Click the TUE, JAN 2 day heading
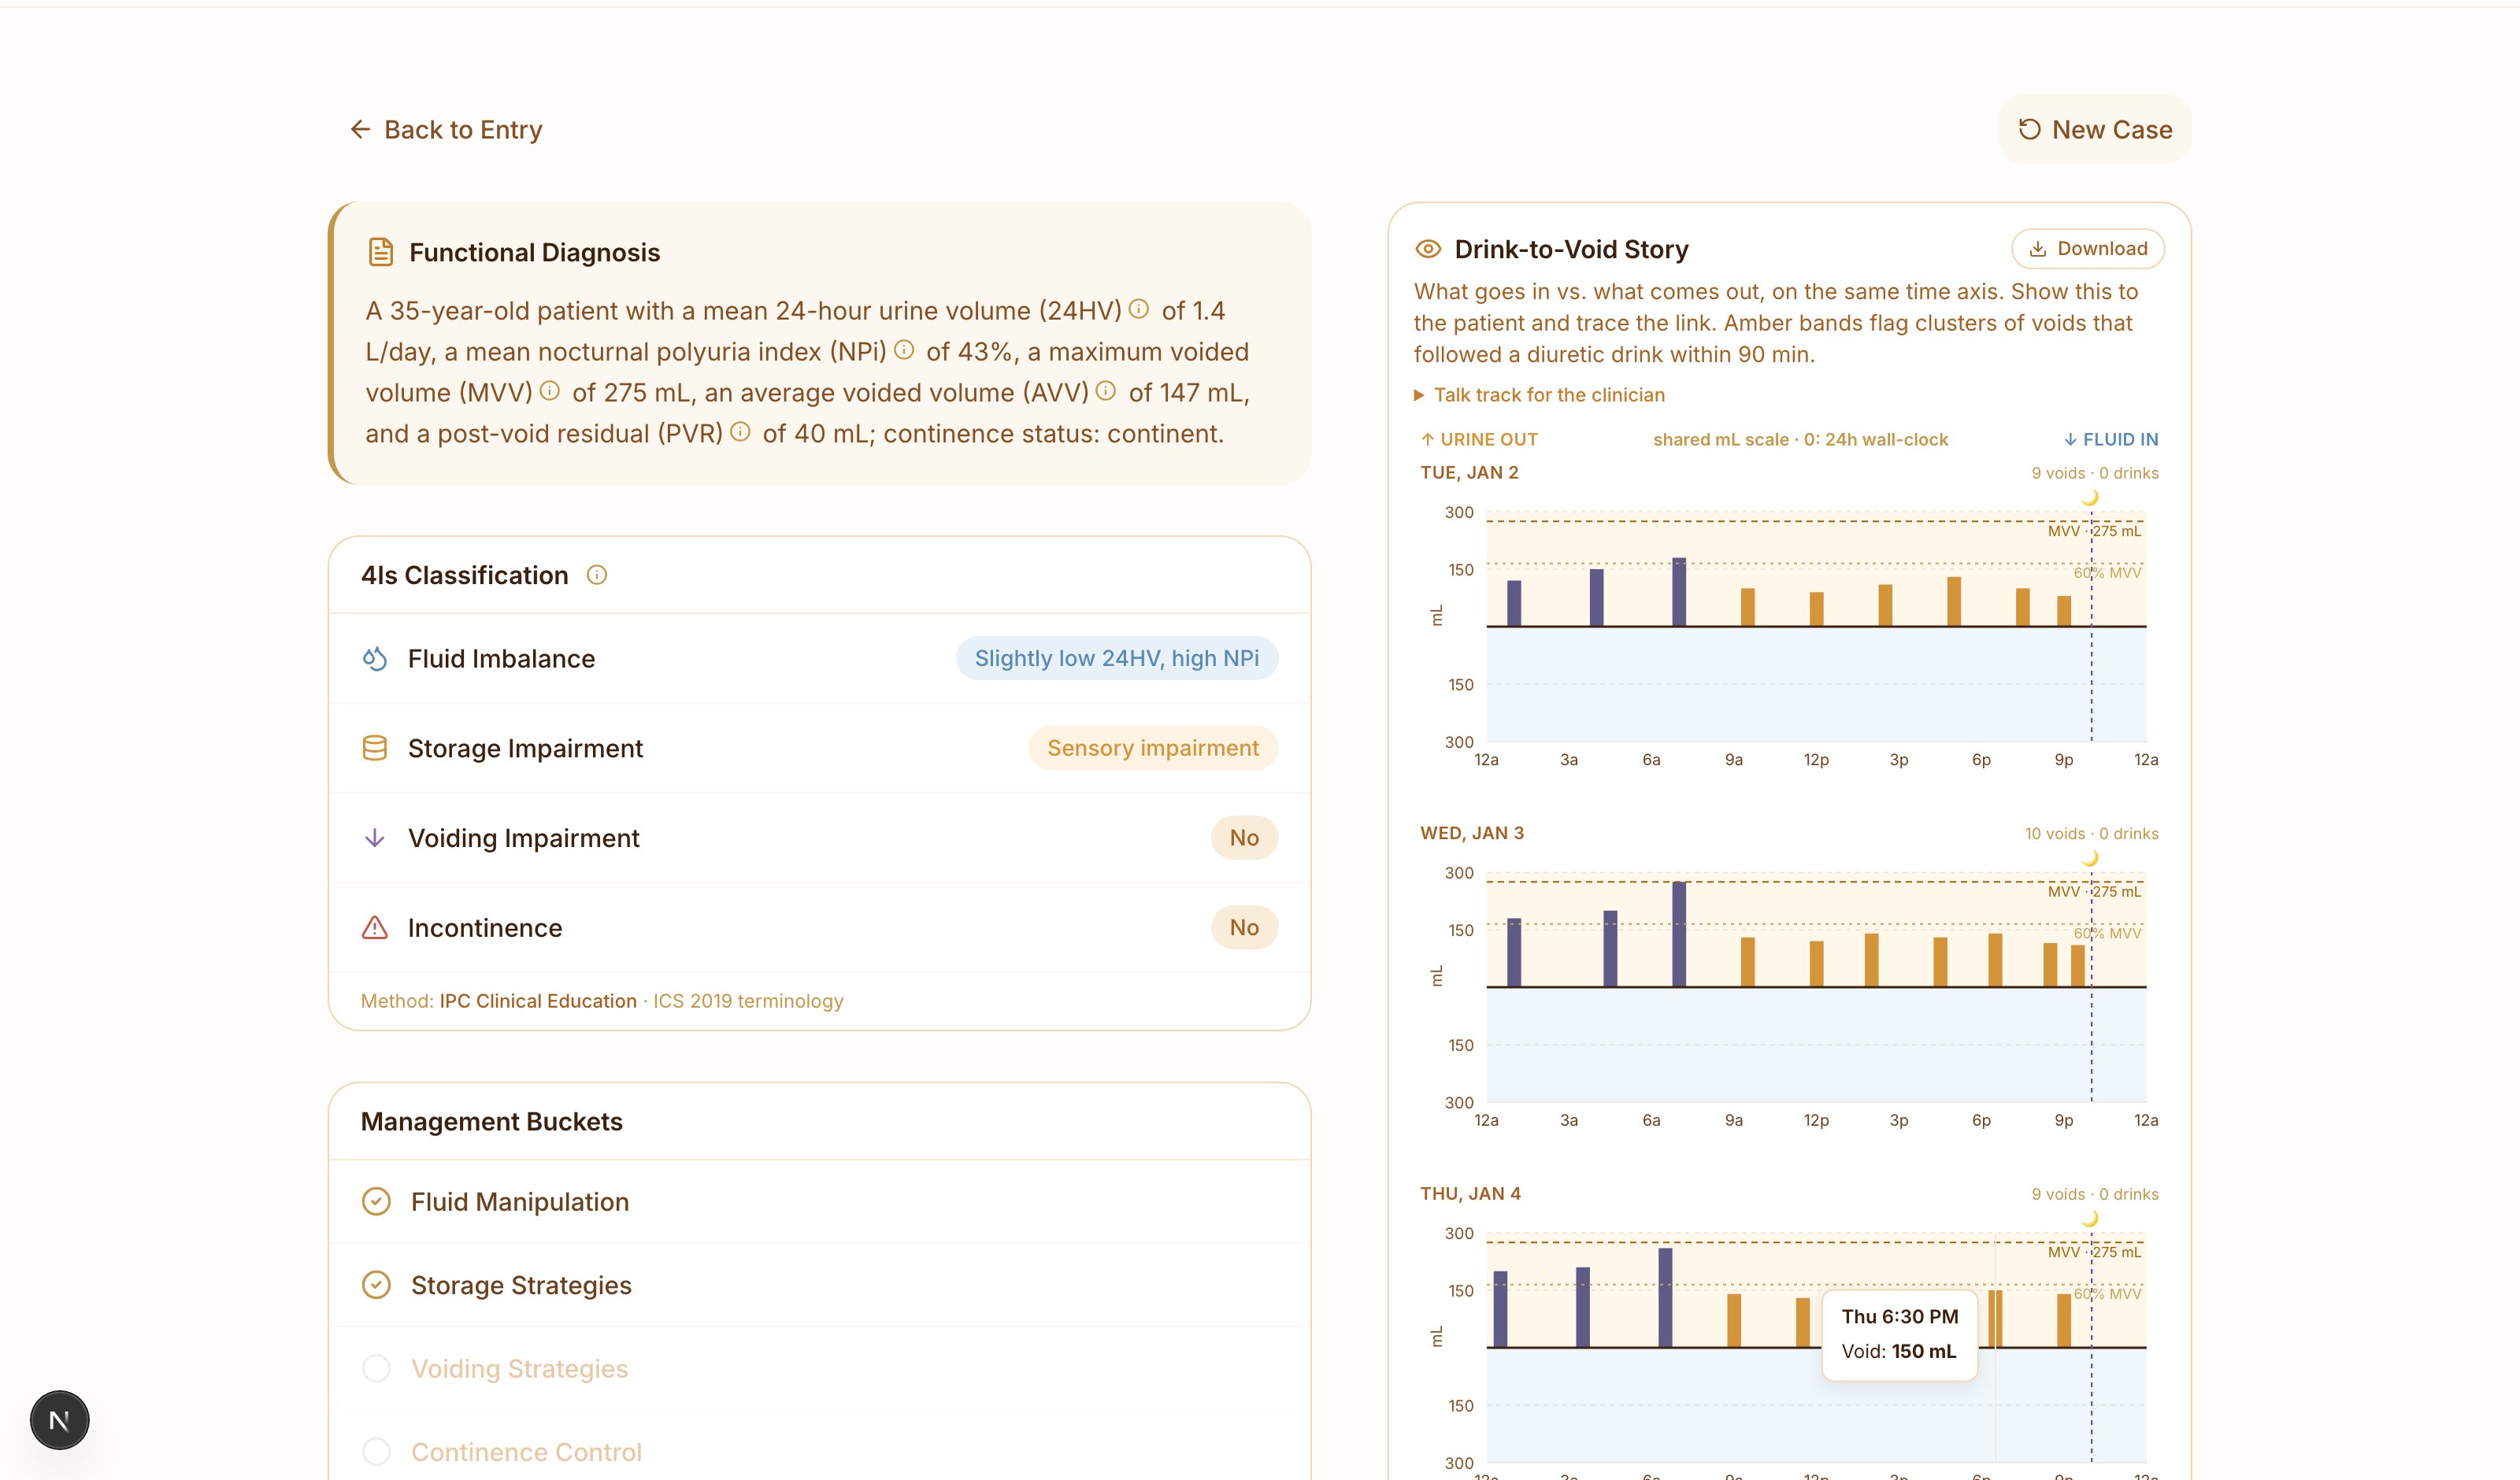Image resolution: width=2520 pixels, height=1480 pixels. (1469, 473)
